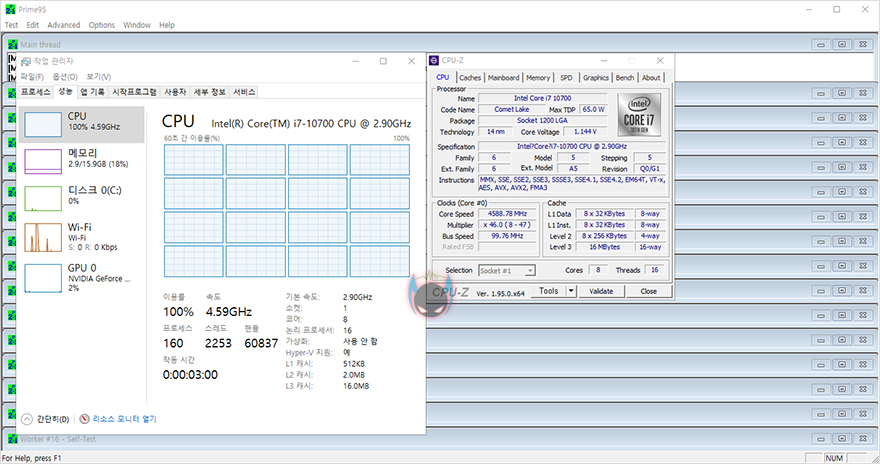Open the Options menu in Prime95
The height and width of the screenshot is (464, 880).
pos(102,25)
